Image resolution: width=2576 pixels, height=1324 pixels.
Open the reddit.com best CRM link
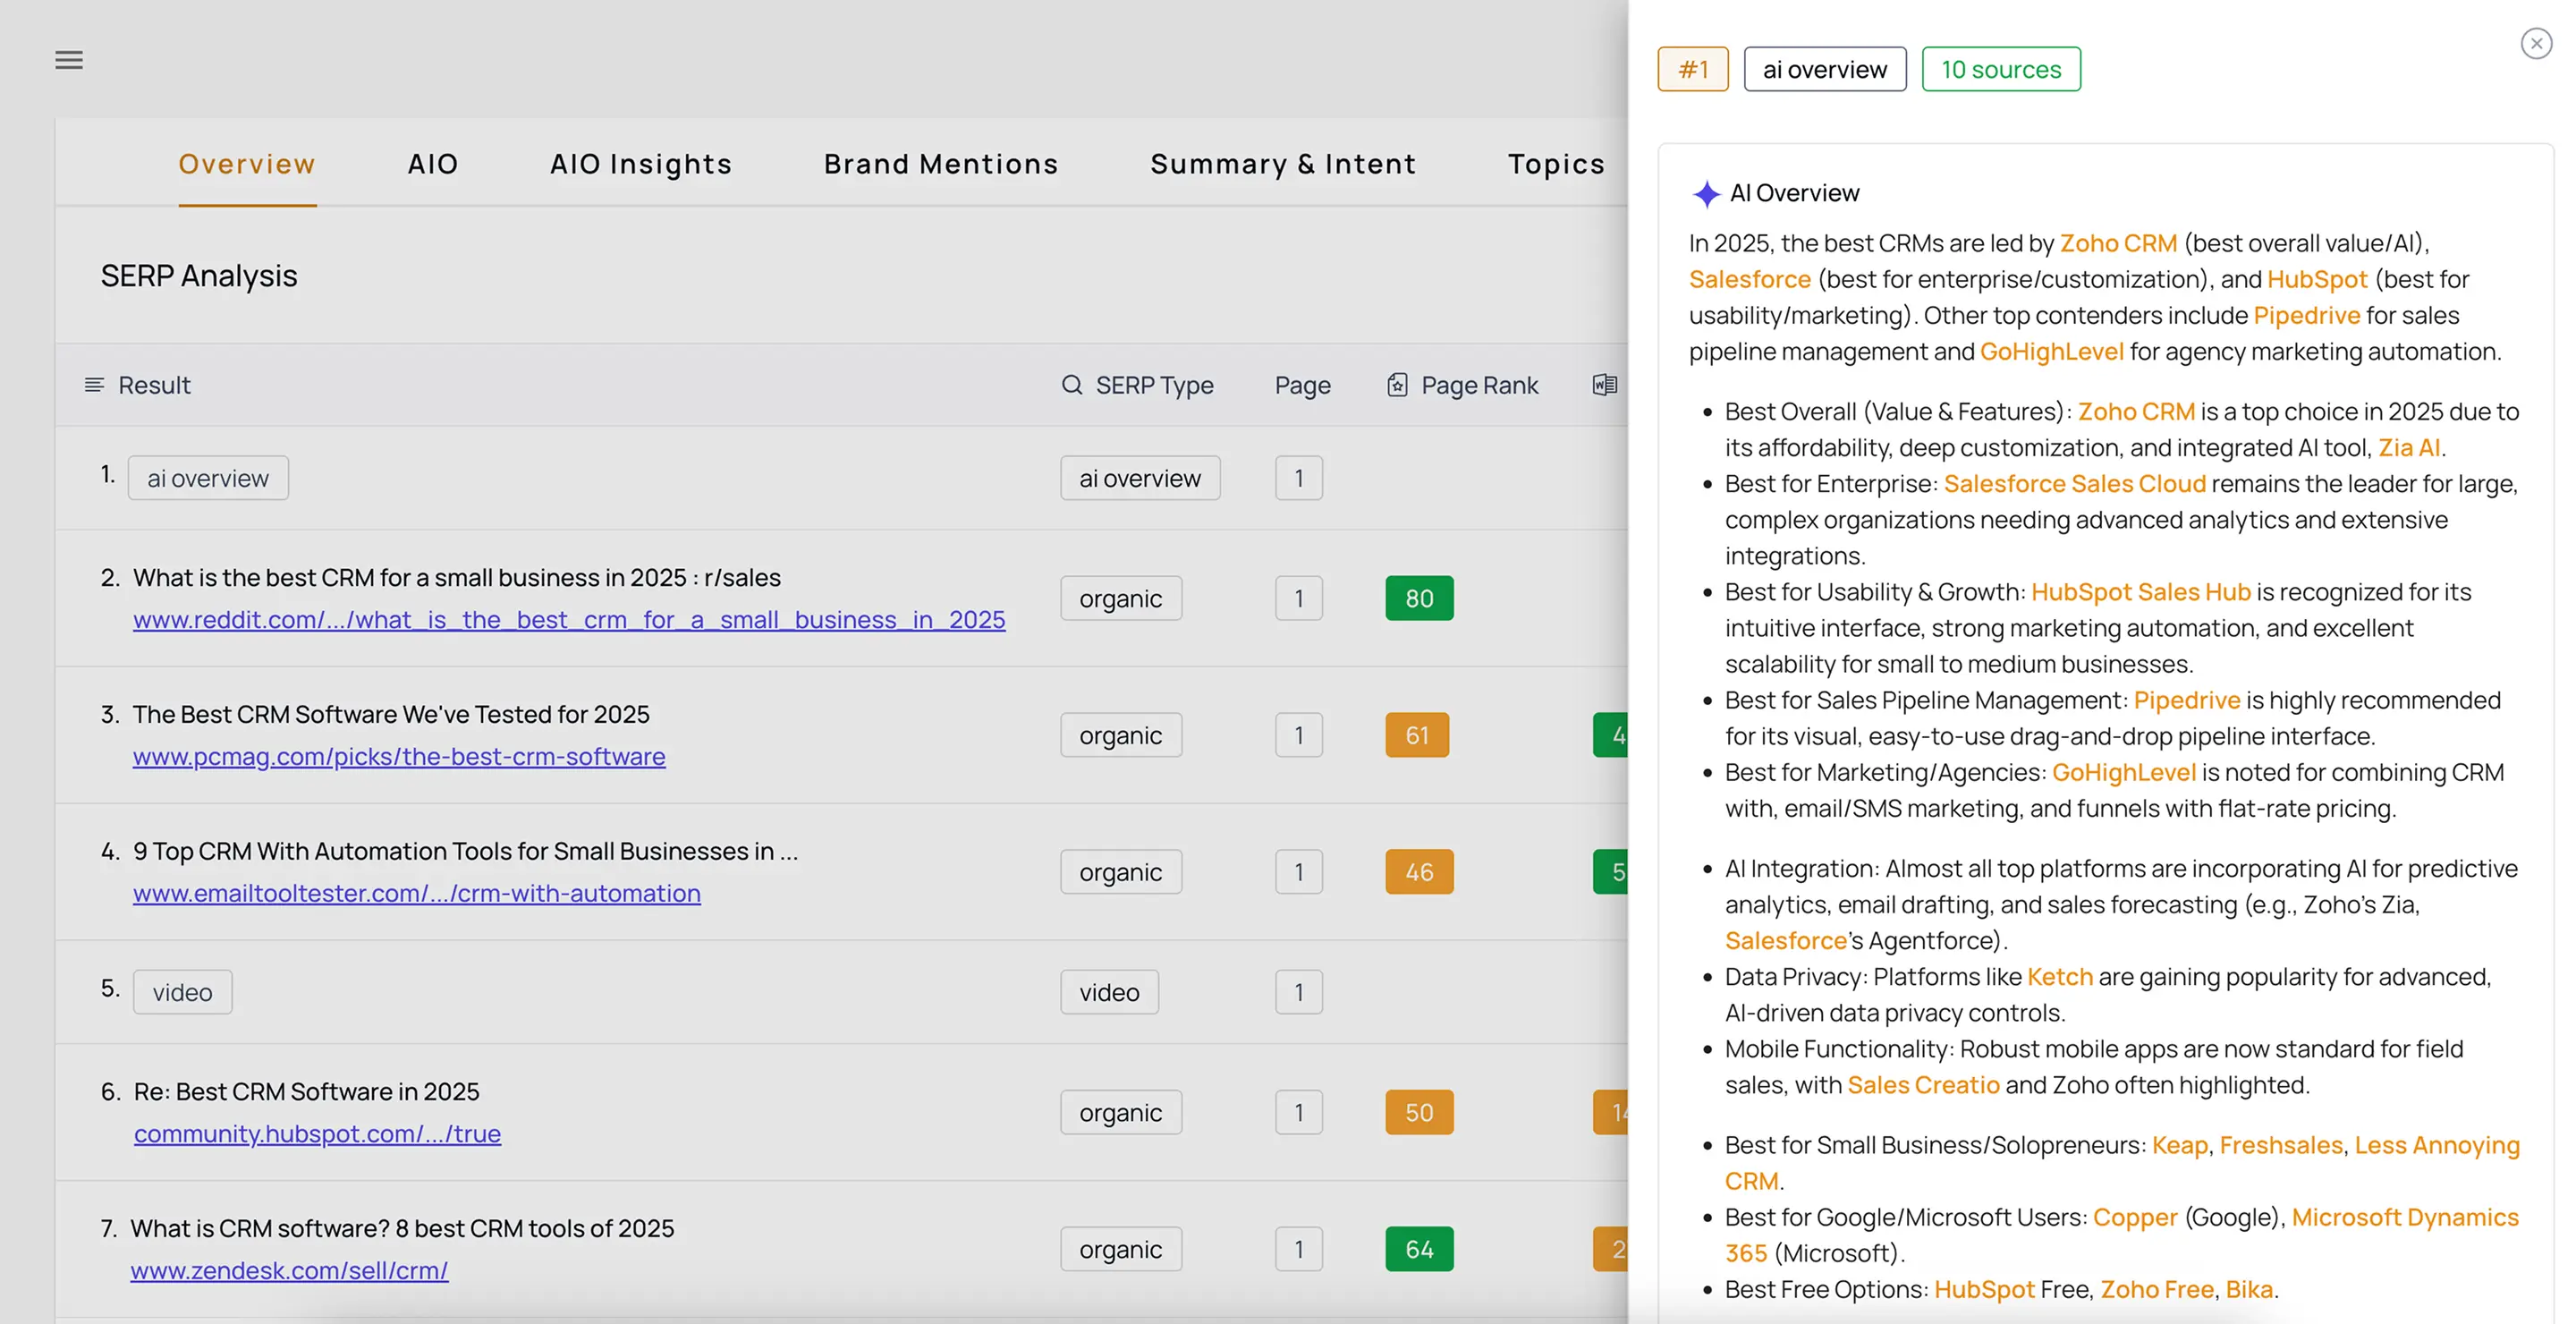point(569,620)
